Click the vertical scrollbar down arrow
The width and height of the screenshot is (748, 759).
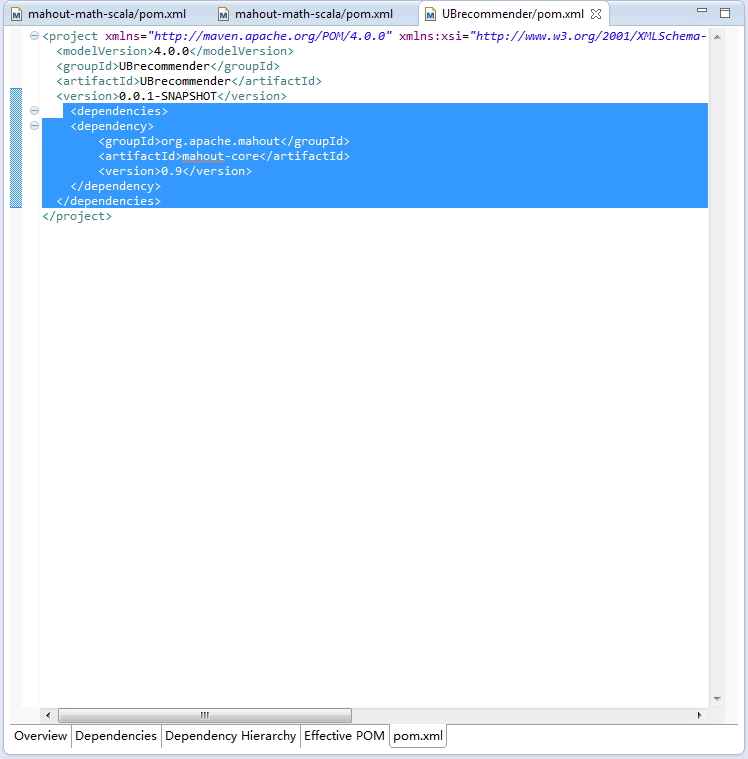pos(716,699)
